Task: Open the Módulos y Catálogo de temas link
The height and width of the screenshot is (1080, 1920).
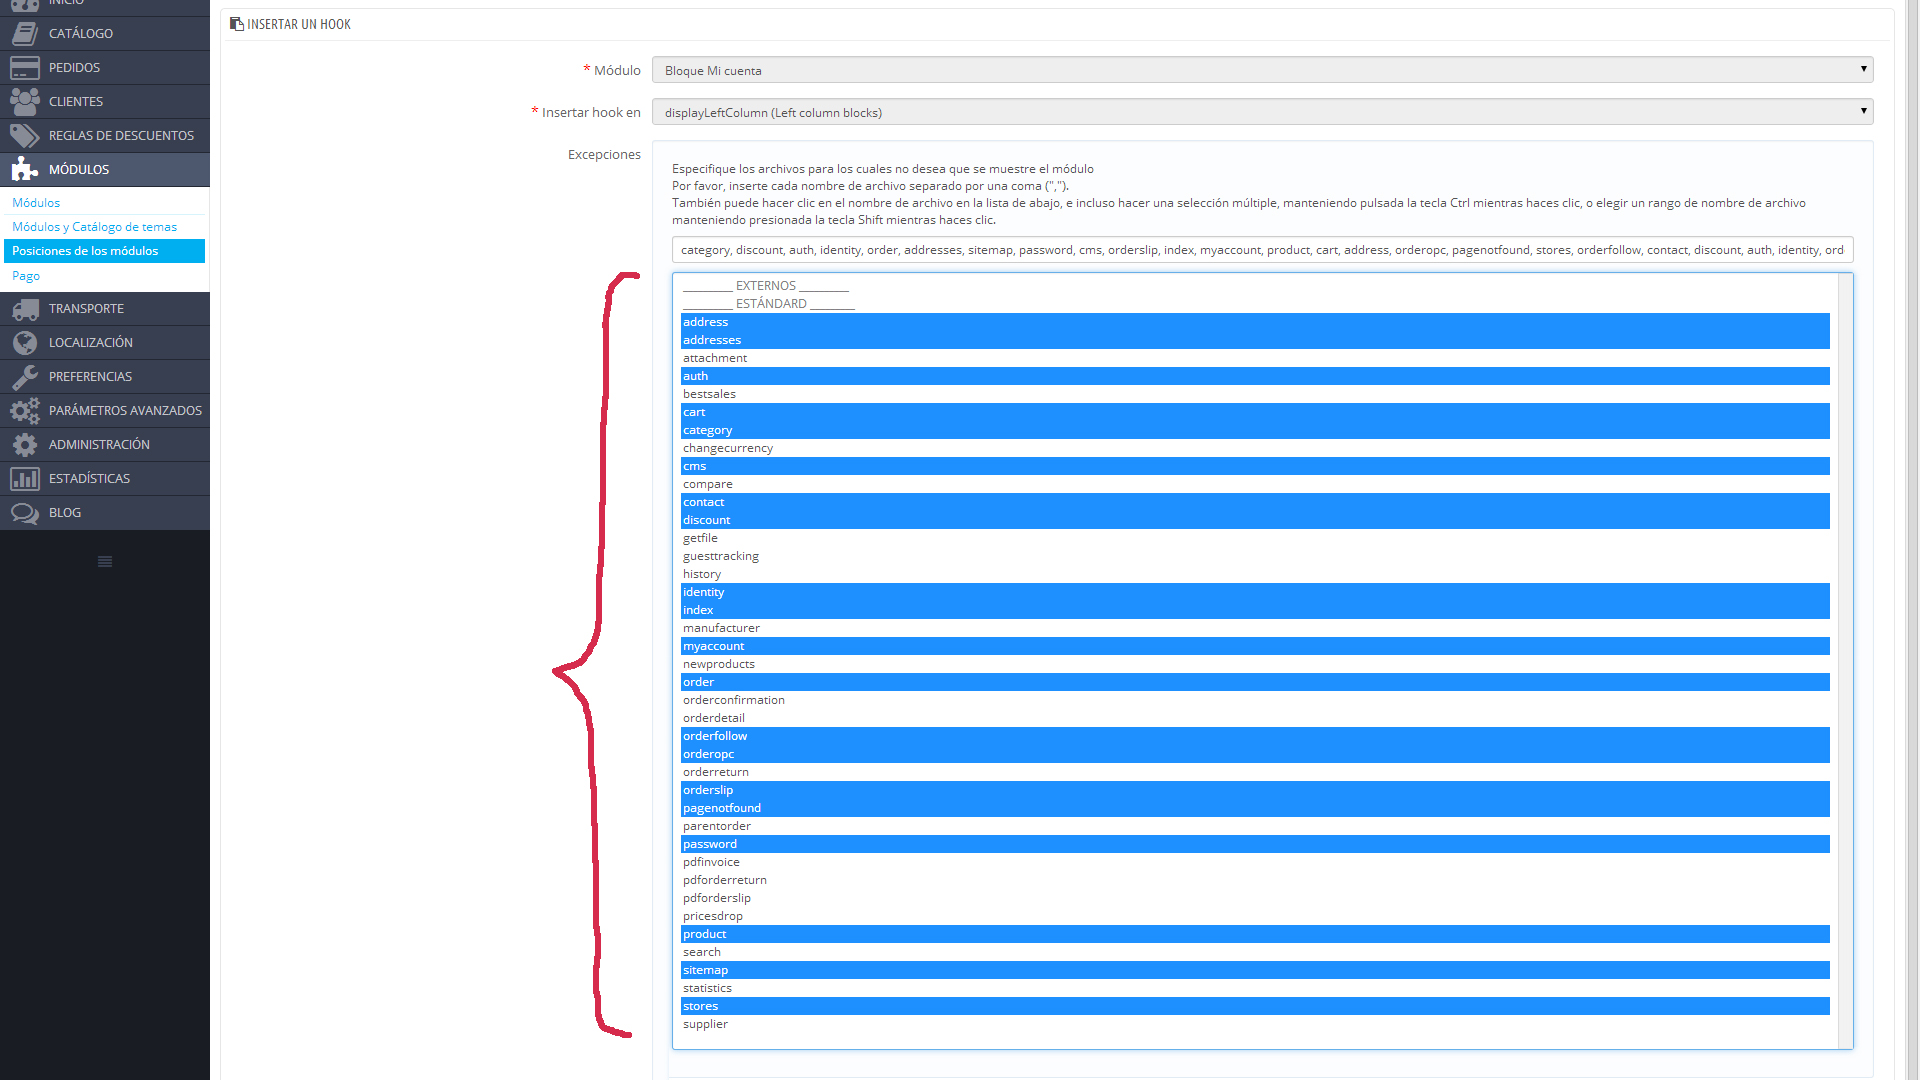Action: pyautogui.click(x=94, y=227)
